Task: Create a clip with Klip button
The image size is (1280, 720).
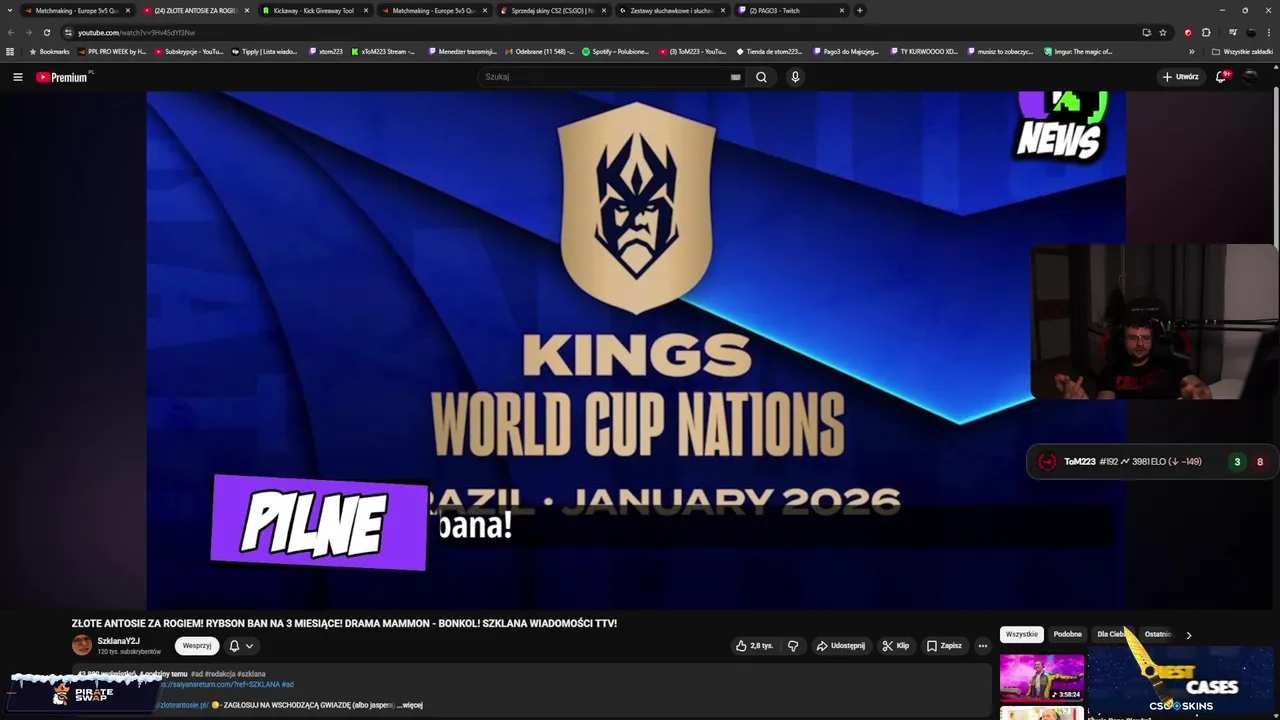Action: pos(895,646)
